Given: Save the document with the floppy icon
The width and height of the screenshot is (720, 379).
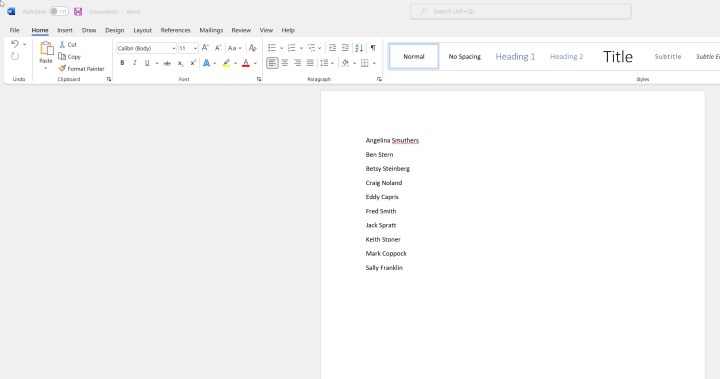Looking at the screenshot, I should tap(78, 11).
